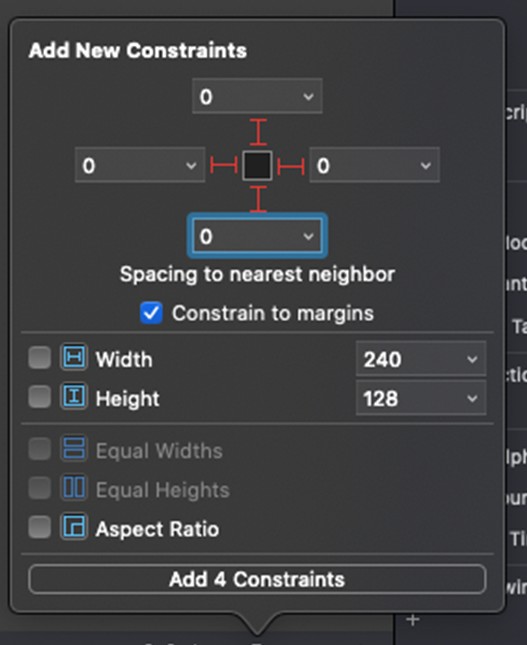Toggle the bottom red spacing constraint strut
The height and width of the screenshot is (645, 527).
[x=258, y=199]
